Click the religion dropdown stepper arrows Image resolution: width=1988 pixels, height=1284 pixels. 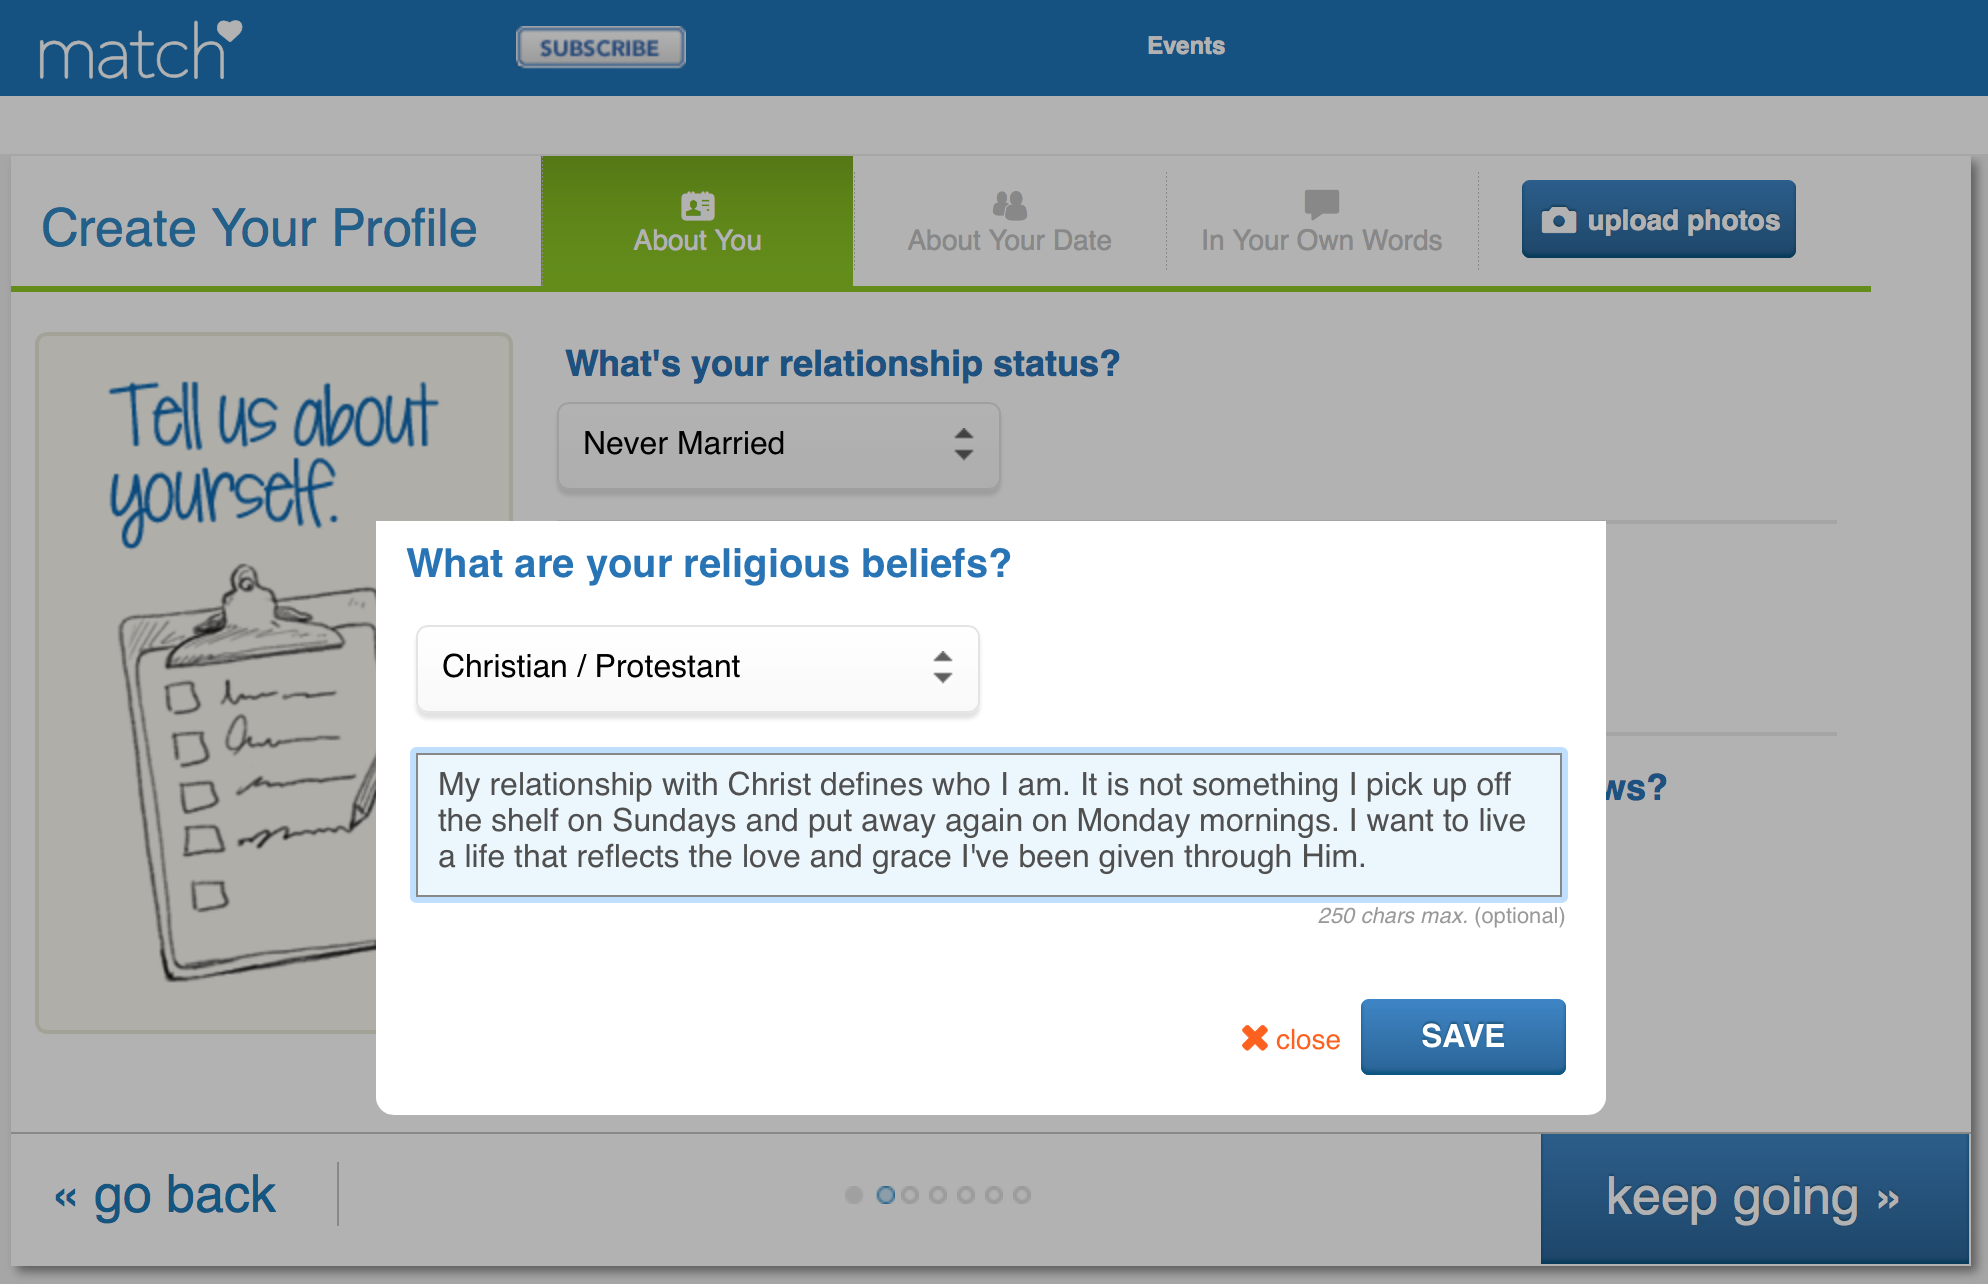(x=942, y=667)
